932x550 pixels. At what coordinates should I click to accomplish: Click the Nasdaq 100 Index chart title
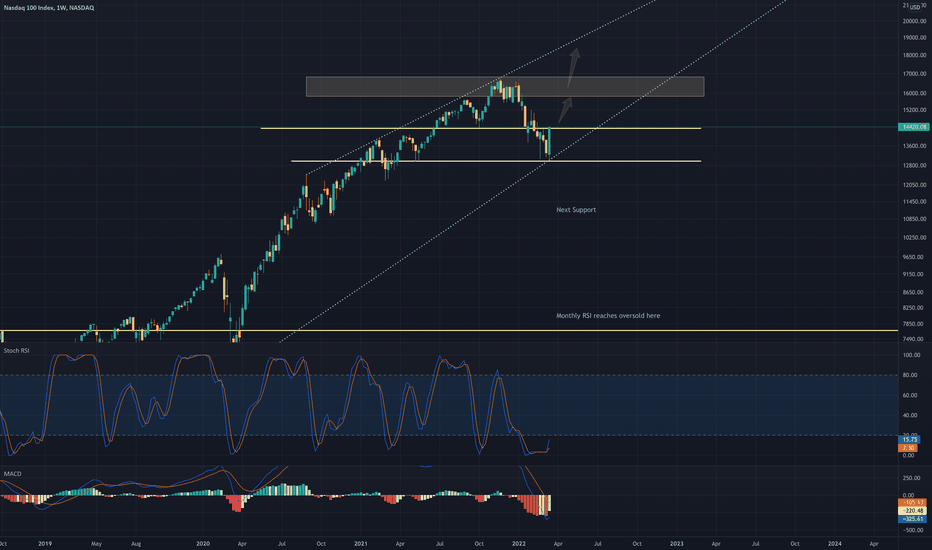[x=49, y=8]
